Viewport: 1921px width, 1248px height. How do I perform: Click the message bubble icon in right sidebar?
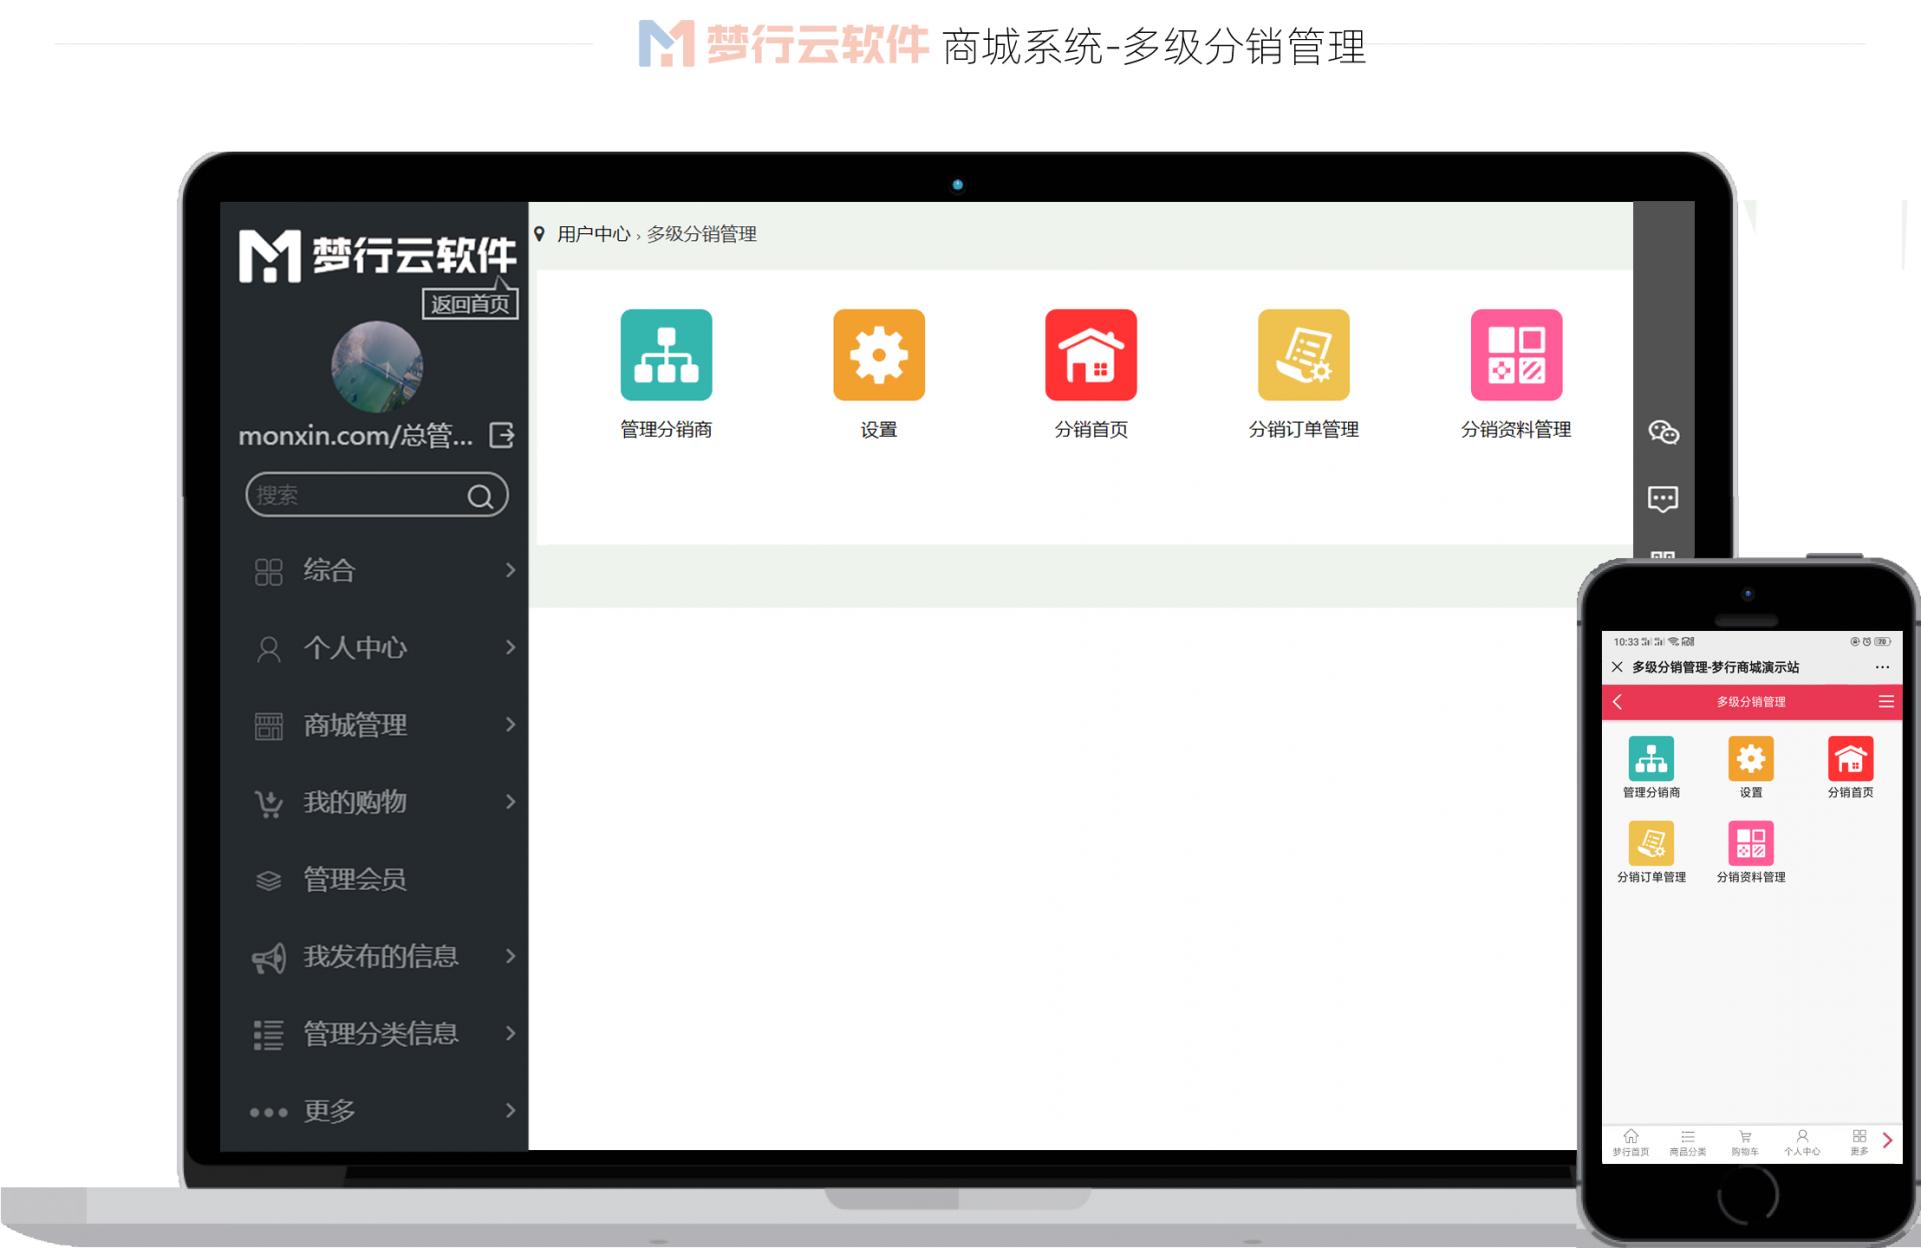click(x=1663, y=499)
